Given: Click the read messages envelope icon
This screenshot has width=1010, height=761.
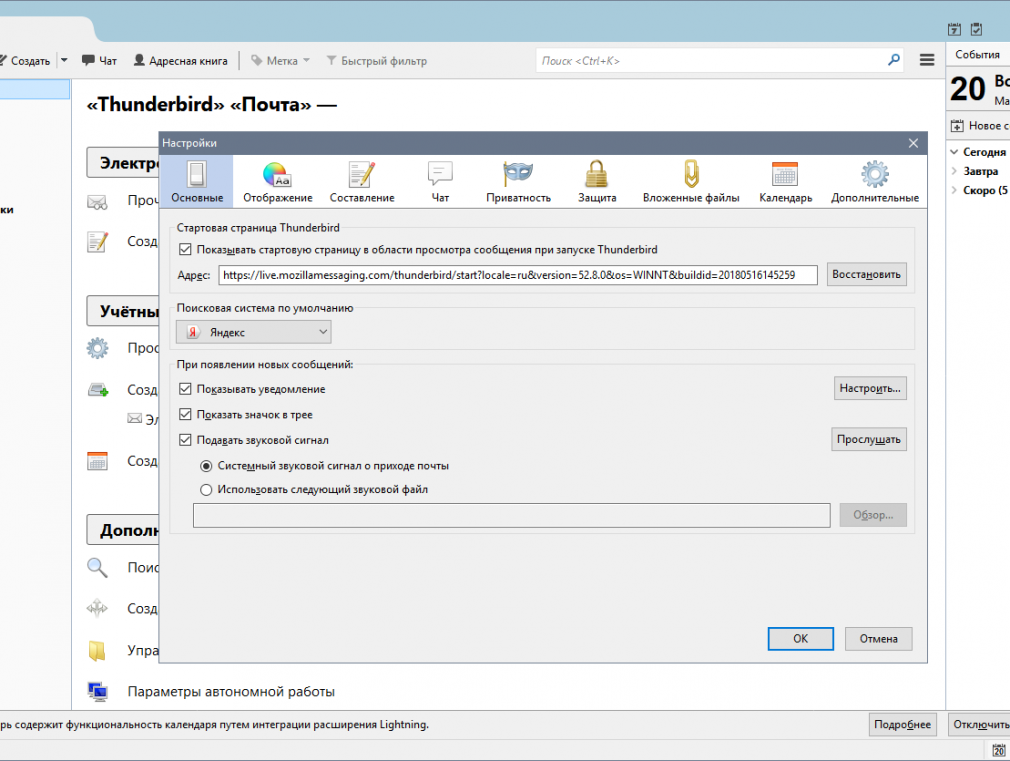Looking at the screenshot, I should [97, 202].
